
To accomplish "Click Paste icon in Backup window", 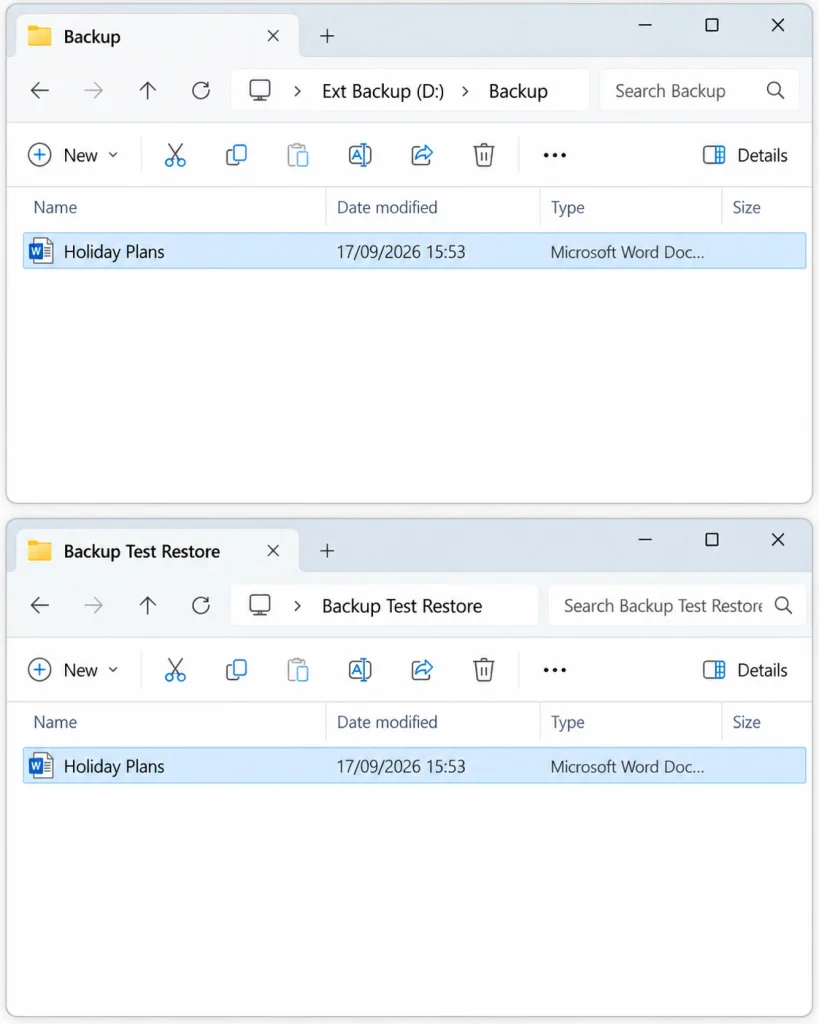I will coord(298,155).
